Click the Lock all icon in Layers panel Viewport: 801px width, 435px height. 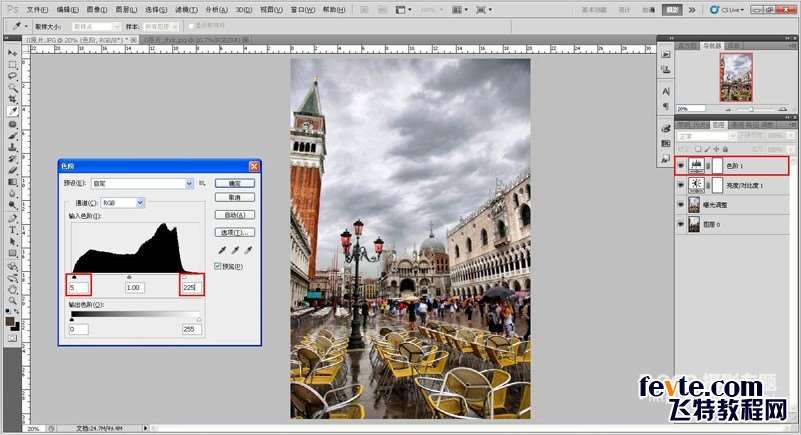(725, 149)
